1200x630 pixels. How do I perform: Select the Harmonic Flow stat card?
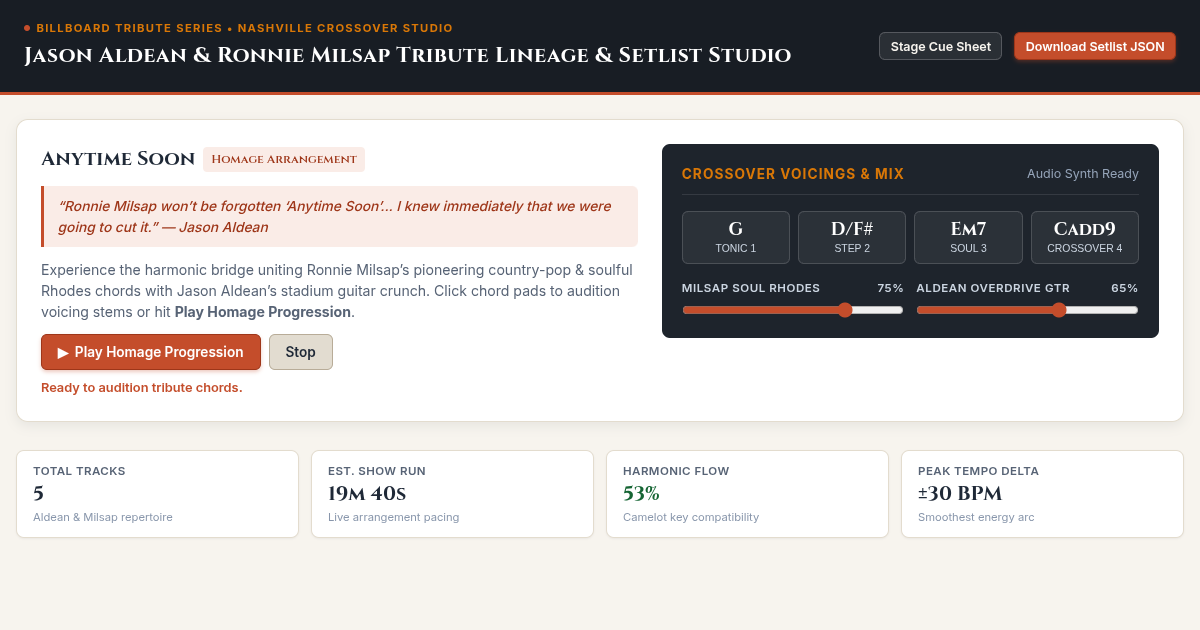click(x=748, y=494)
